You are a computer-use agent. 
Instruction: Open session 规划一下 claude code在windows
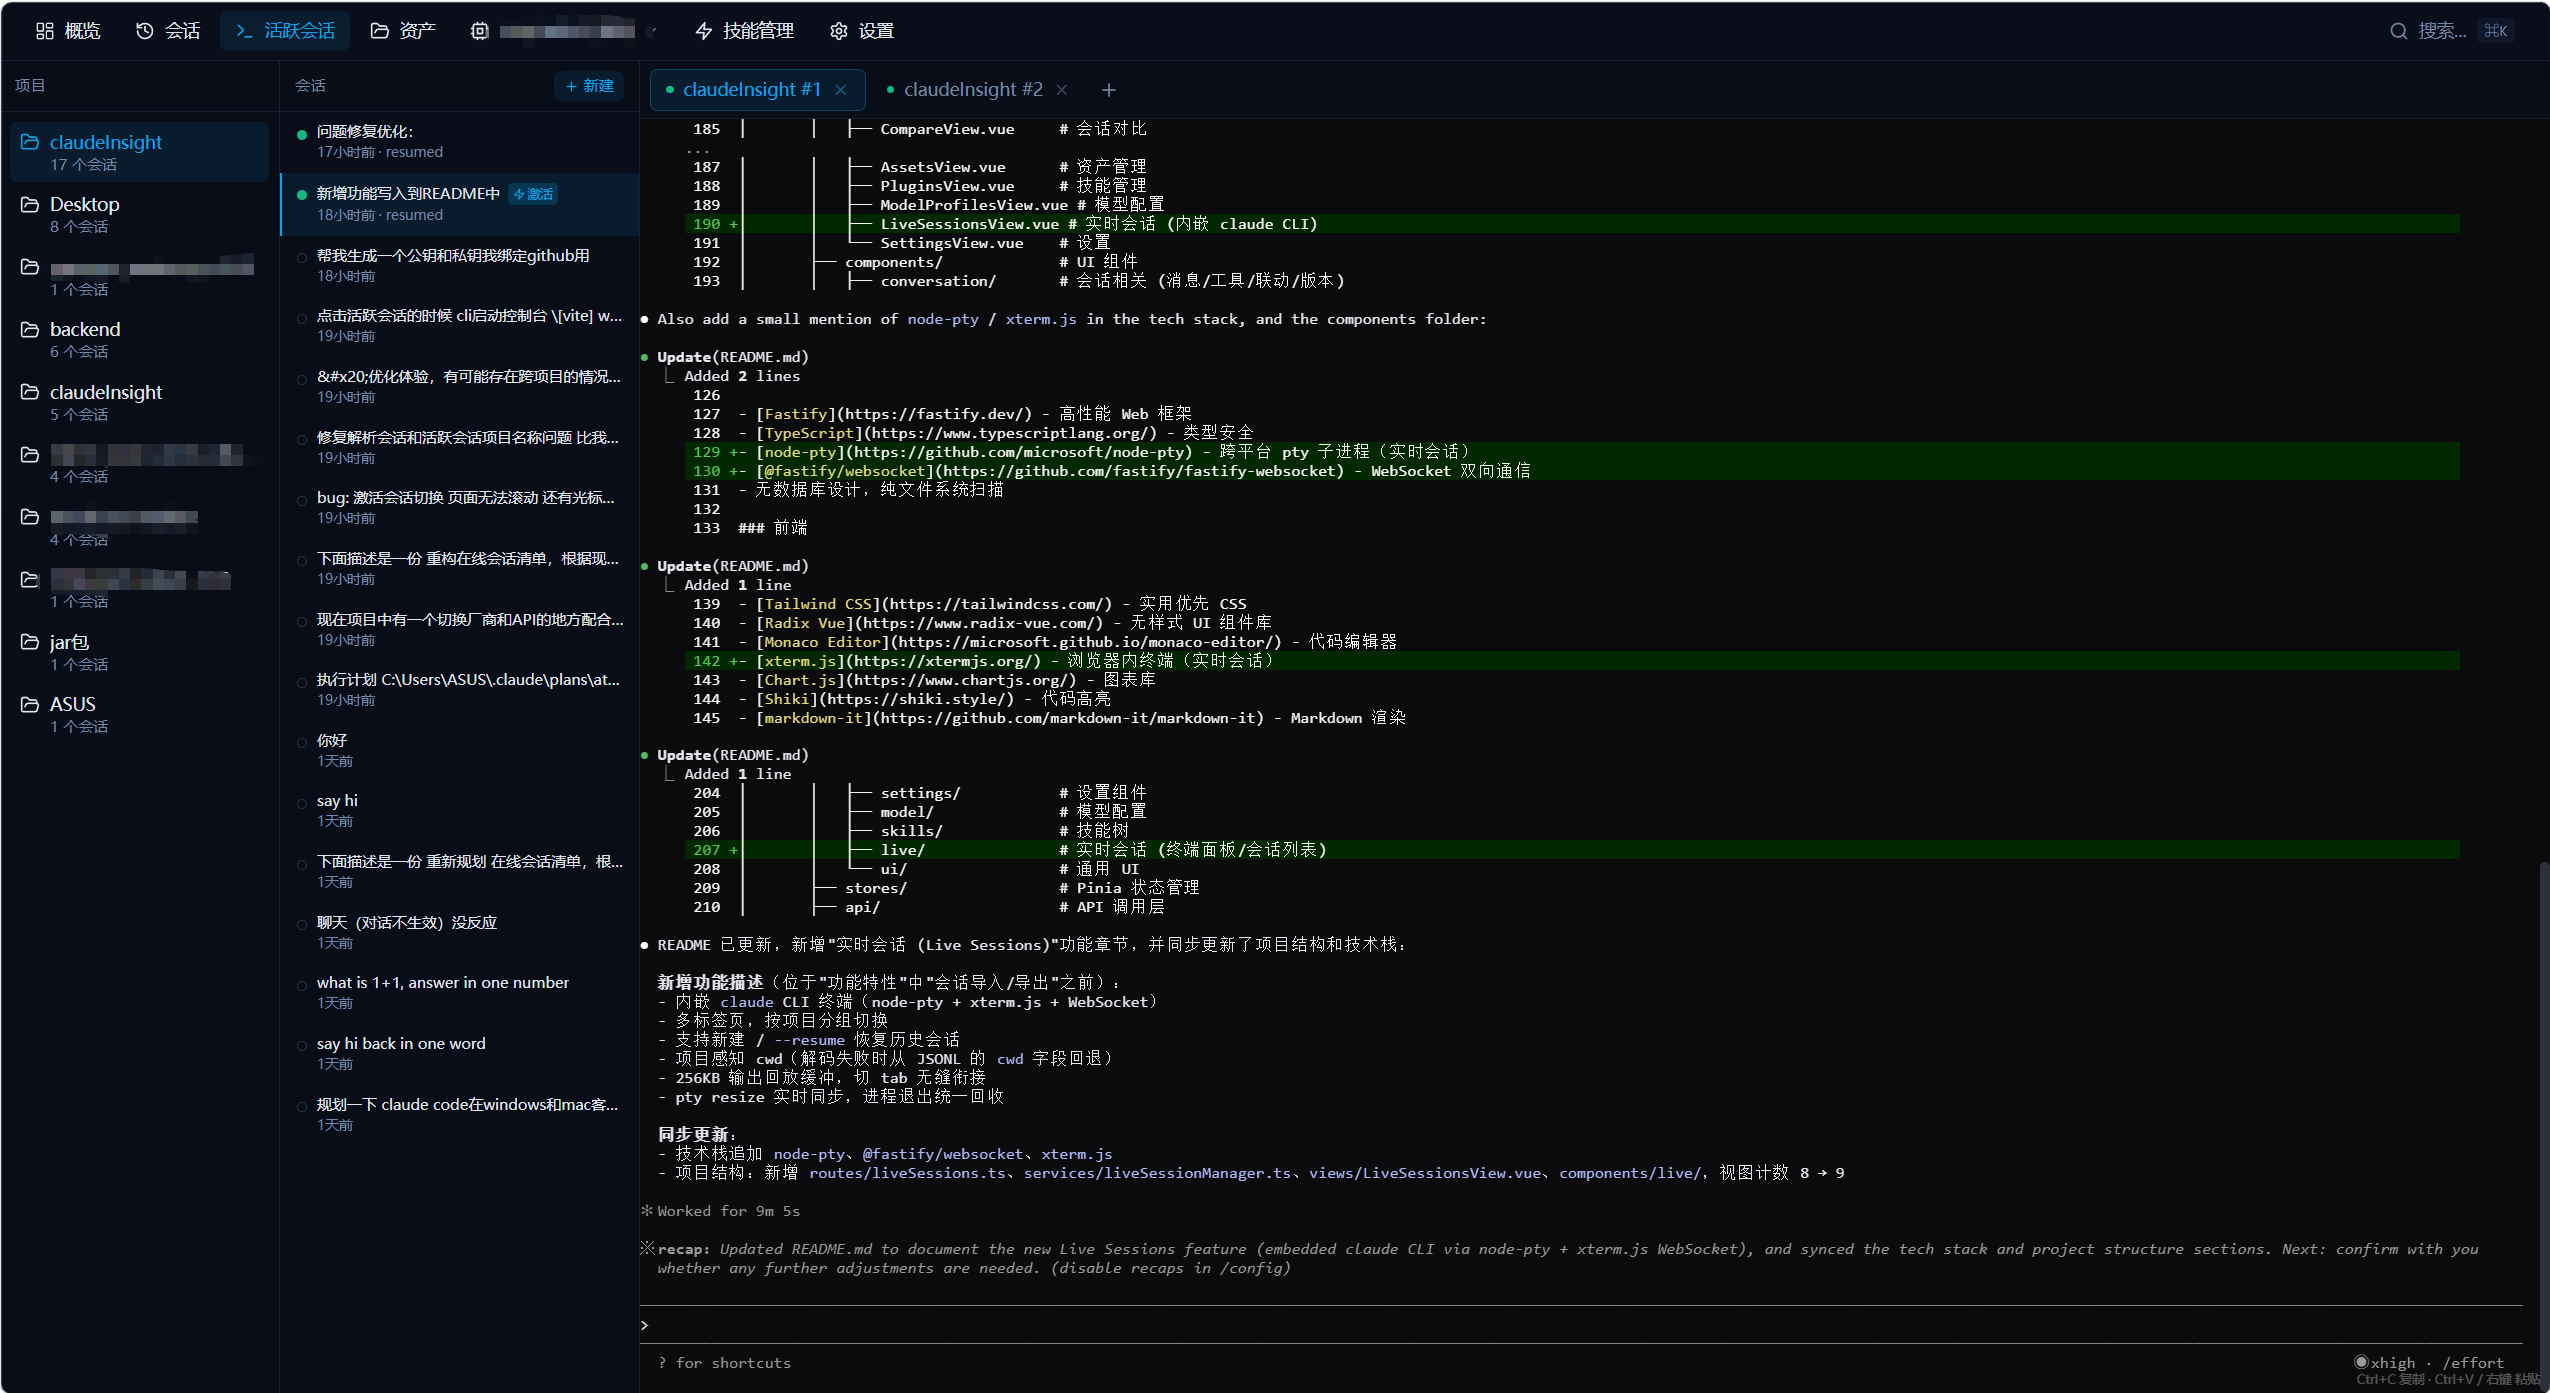click(x=460, y=1114)
